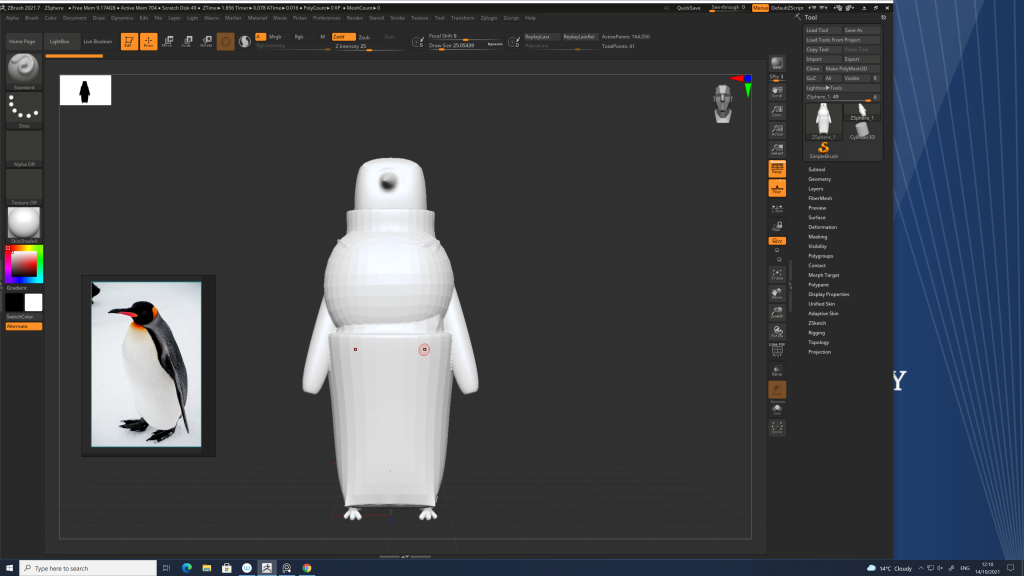Open the Standard brush picker

tap(24, 70)
